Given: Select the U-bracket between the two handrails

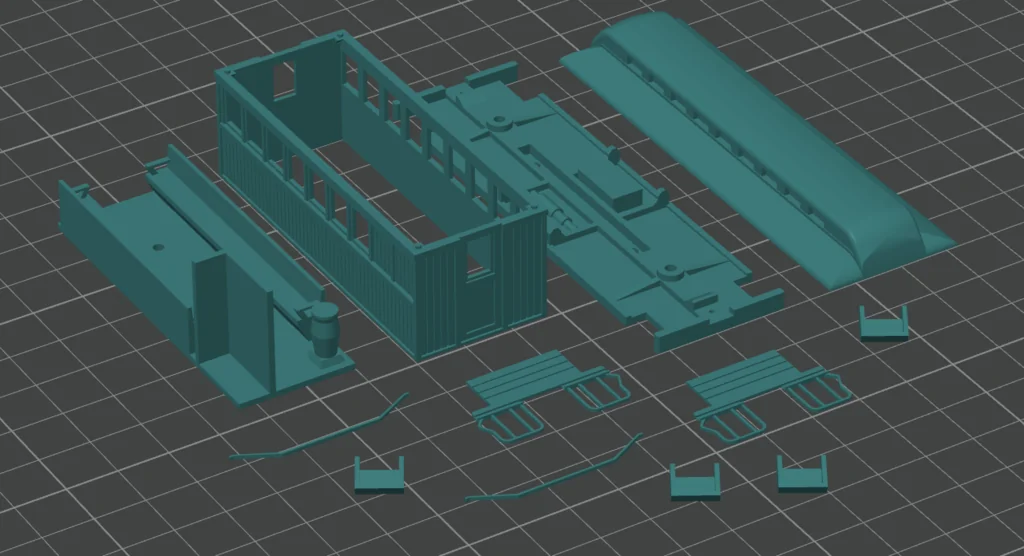Looking at the screenshot, I should (379, 475).
